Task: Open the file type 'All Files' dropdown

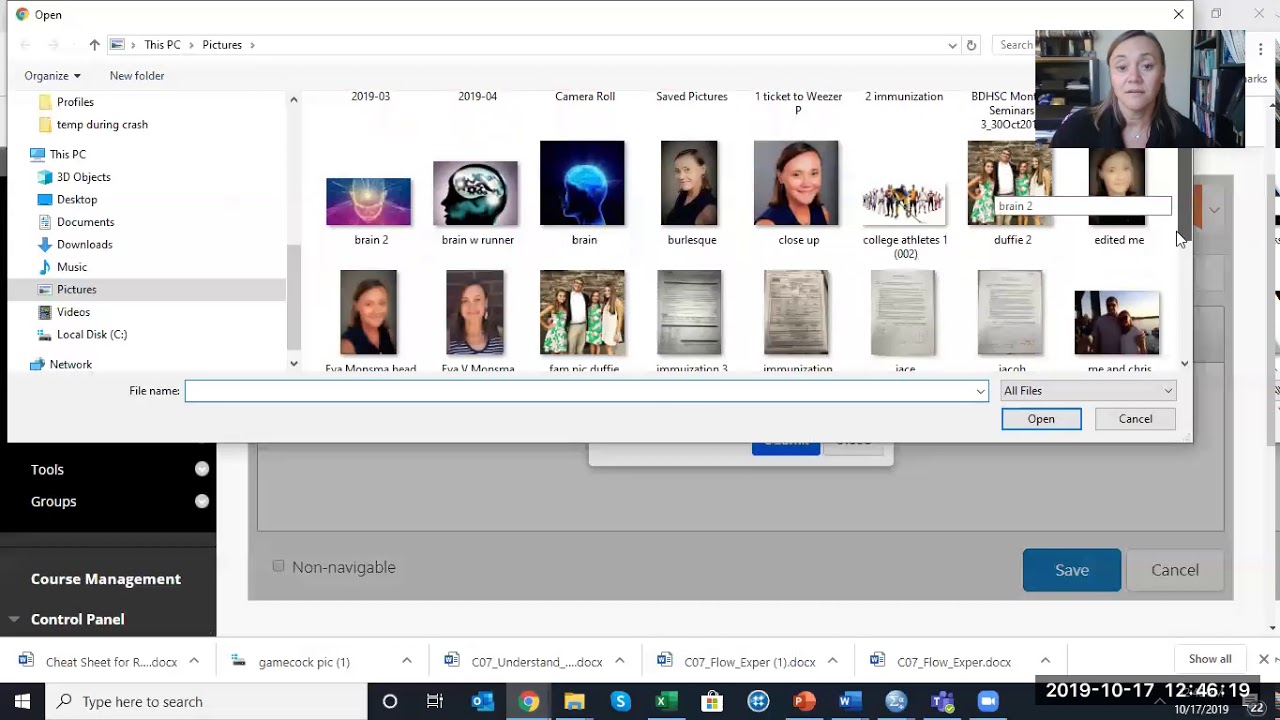Action: [1088, 391]
